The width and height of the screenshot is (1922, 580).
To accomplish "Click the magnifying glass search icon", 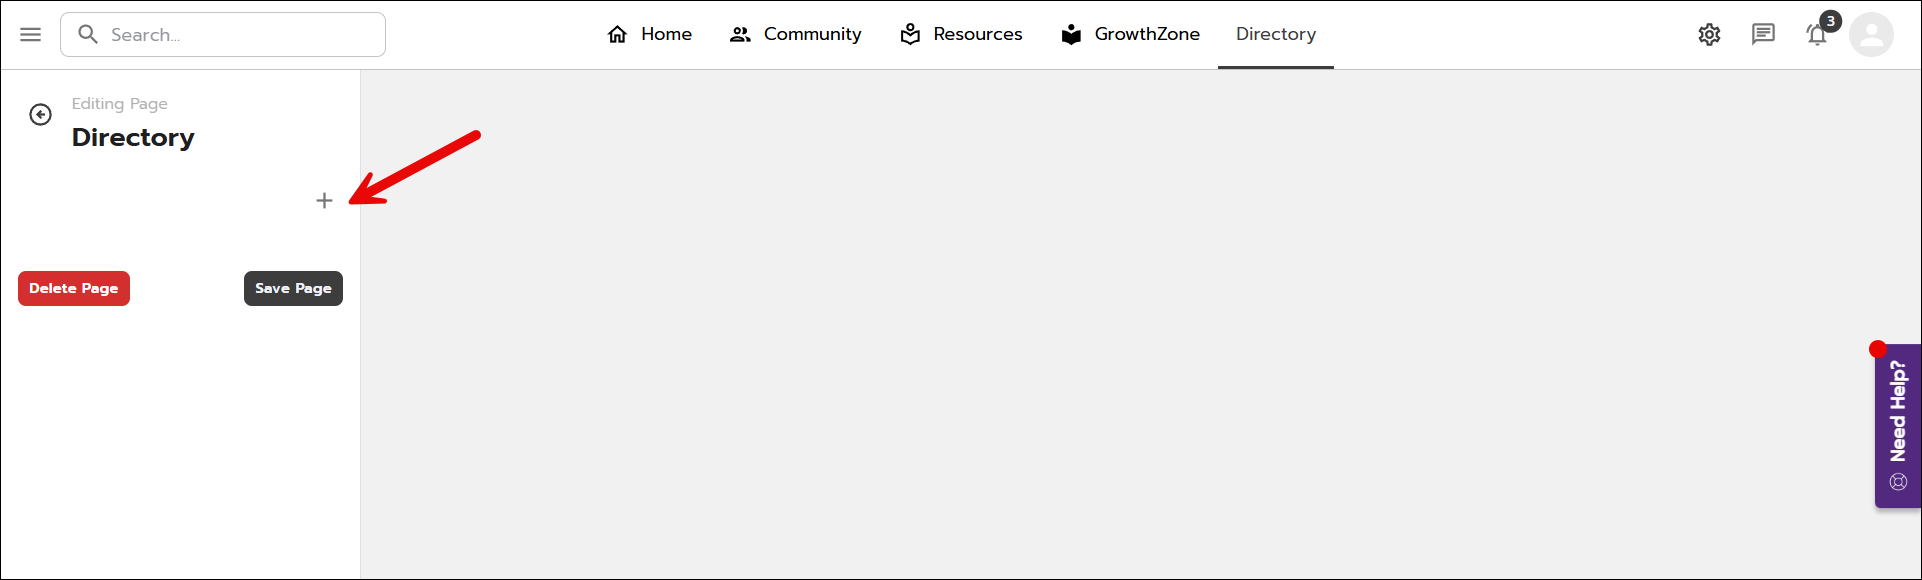I will click(88, 35).
